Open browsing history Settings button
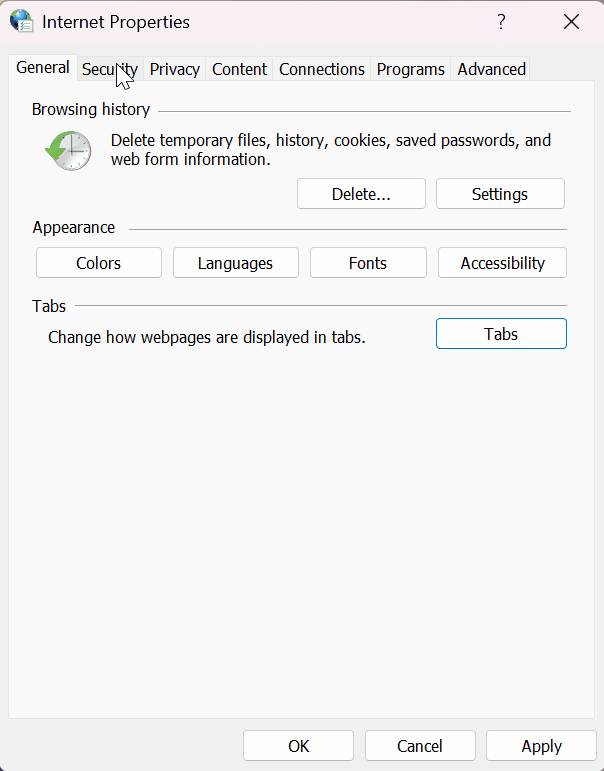The height and width of the screenshot is (771, 604). point(500,194)
